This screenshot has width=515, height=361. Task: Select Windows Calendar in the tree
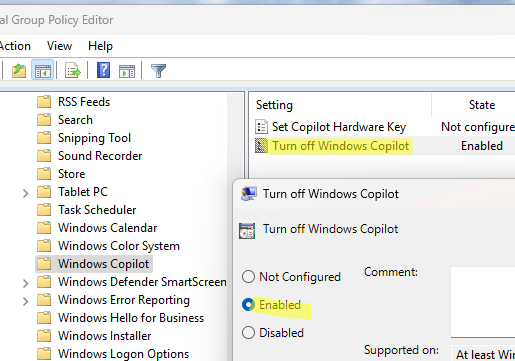pyautogui.click(x=107, y=228)
